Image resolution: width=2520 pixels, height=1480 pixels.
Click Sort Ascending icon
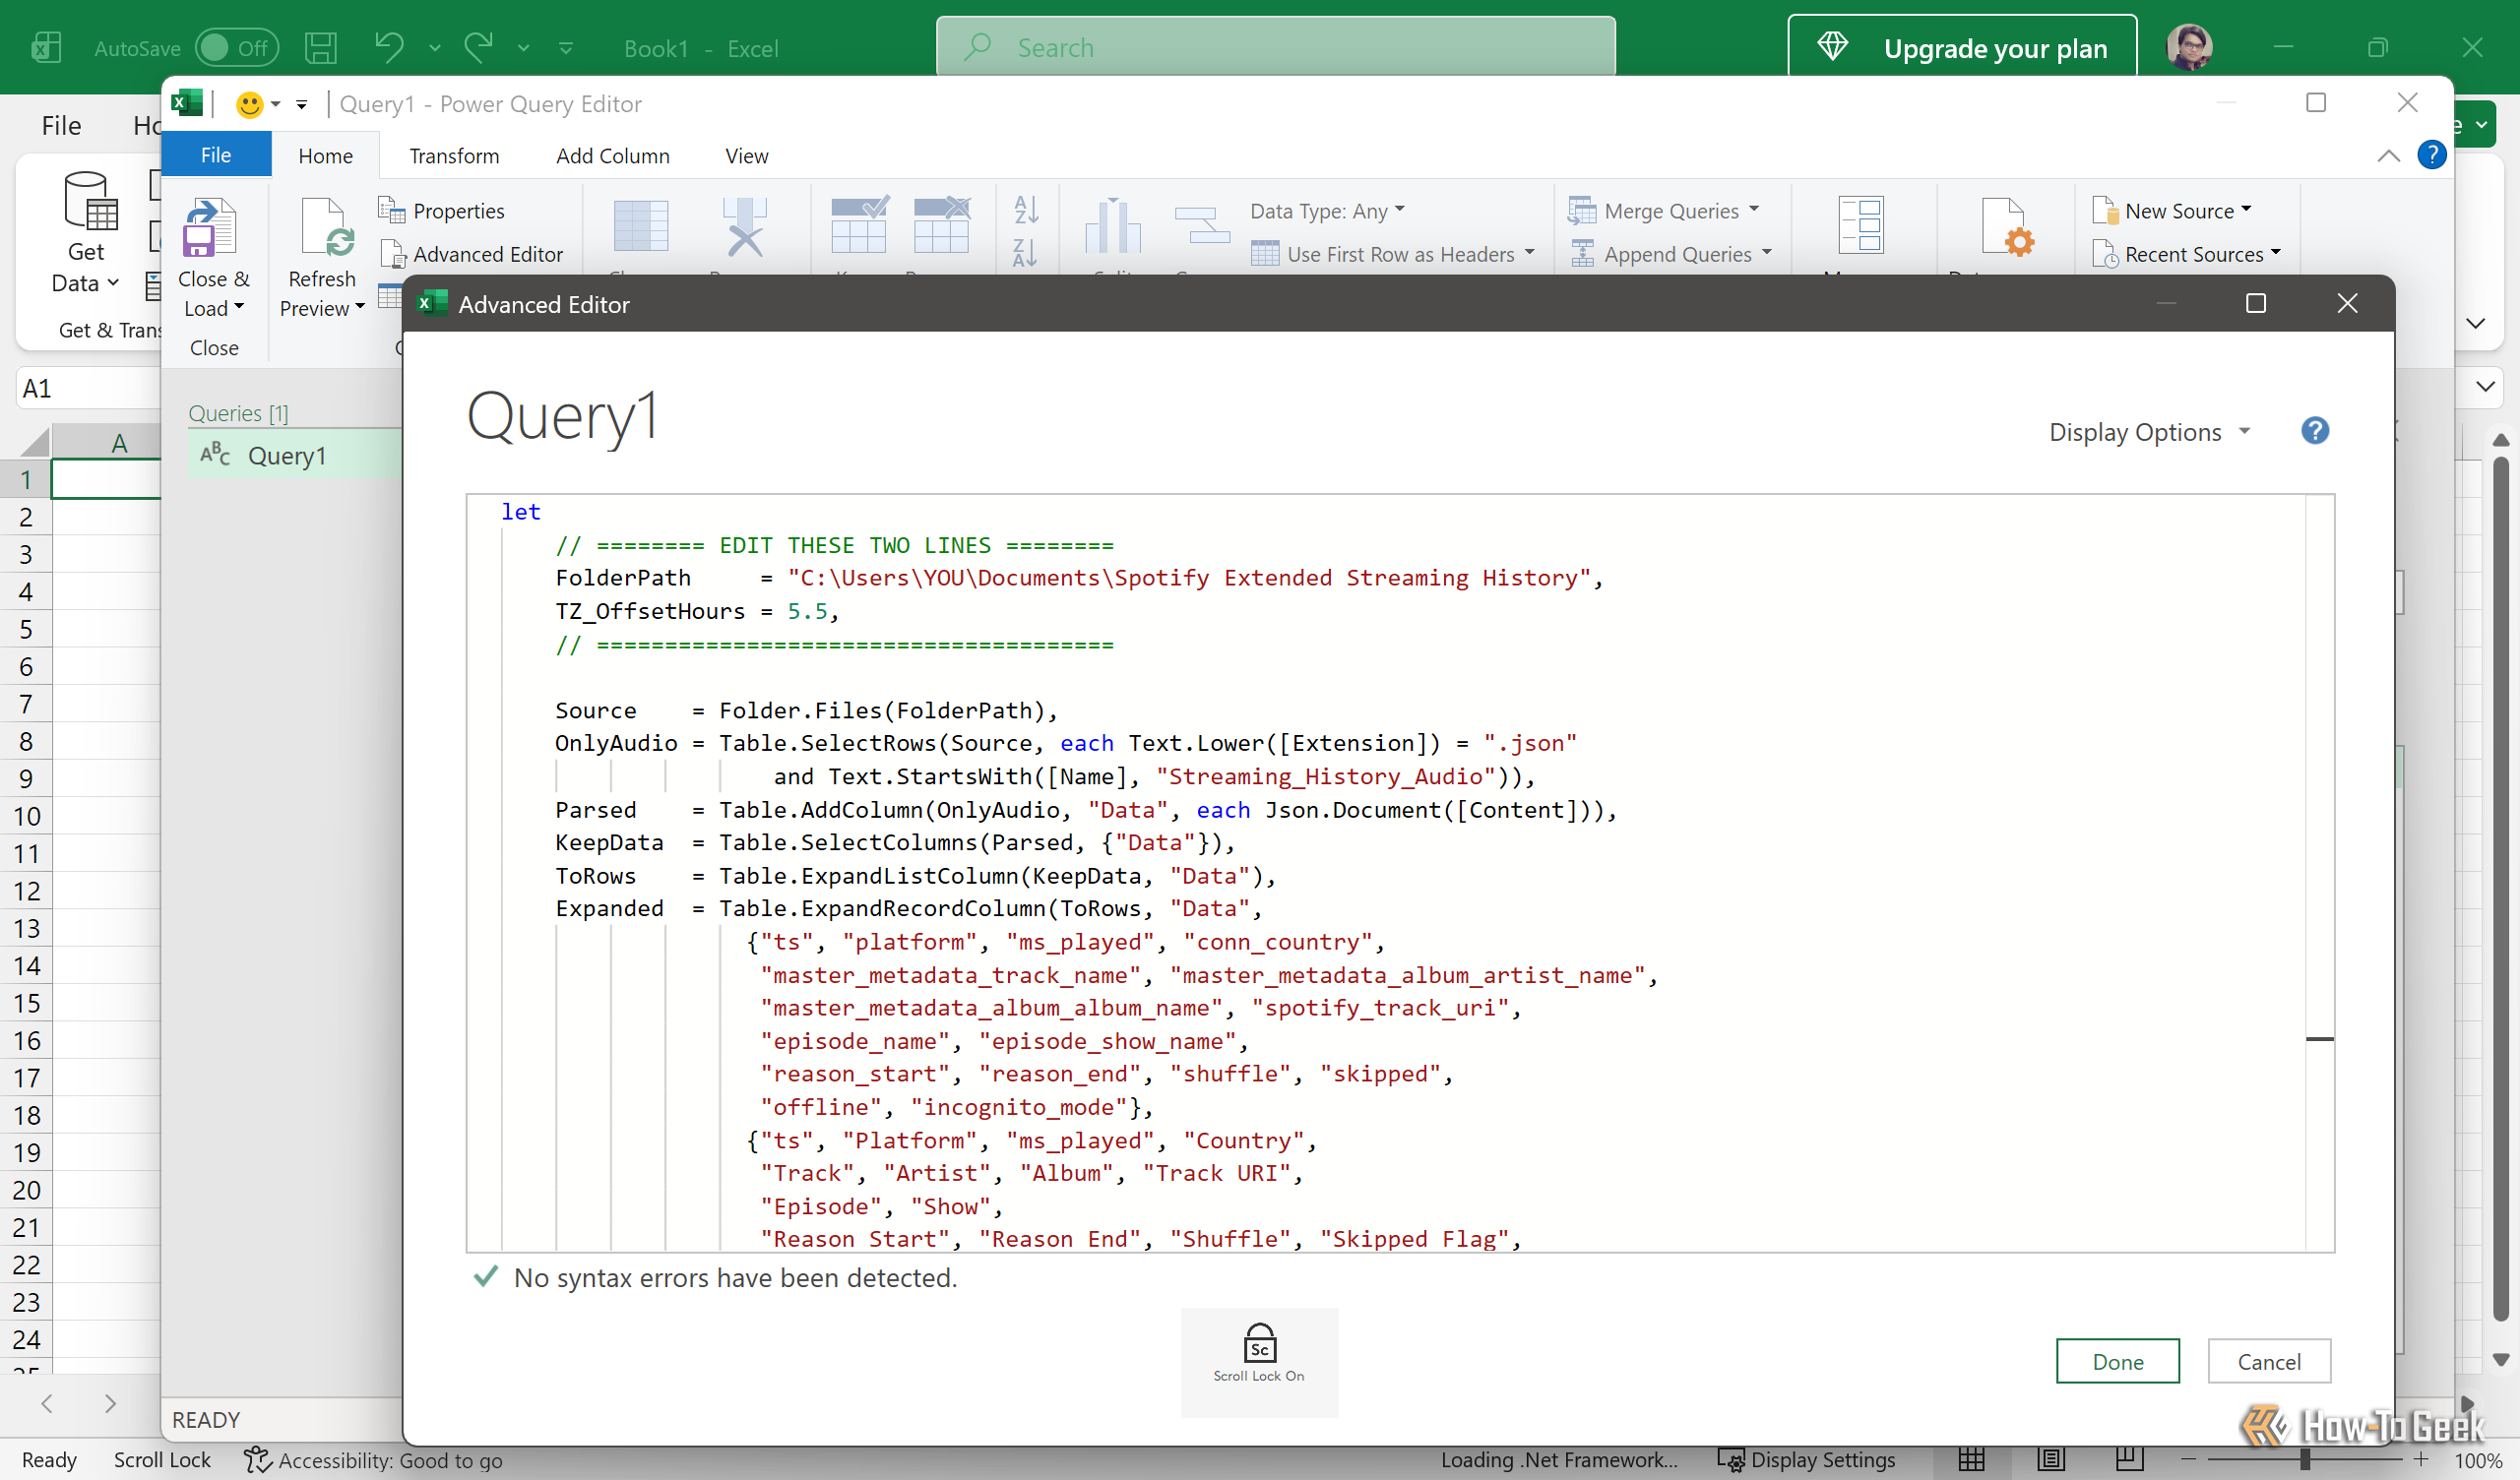tap(1026, 209)
